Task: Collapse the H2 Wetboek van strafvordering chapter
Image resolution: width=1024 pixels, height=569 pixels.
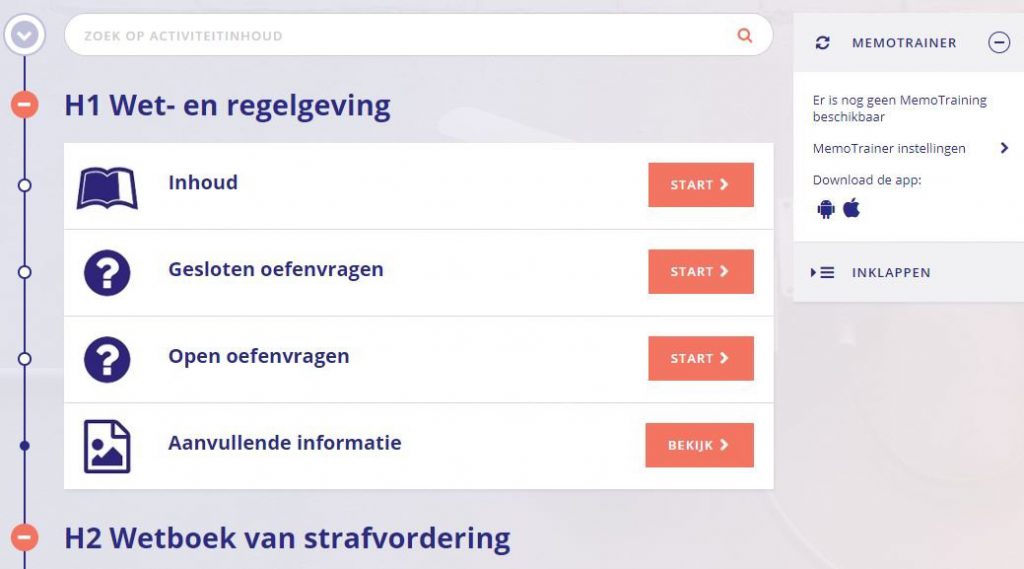Action: click(25, 538)
